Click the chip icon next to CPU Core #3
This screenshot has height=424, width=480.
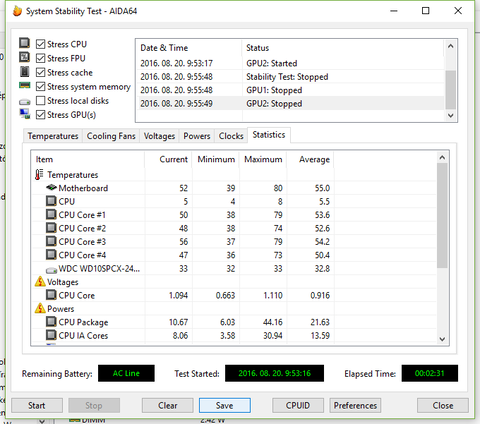[x=51, y=241]
